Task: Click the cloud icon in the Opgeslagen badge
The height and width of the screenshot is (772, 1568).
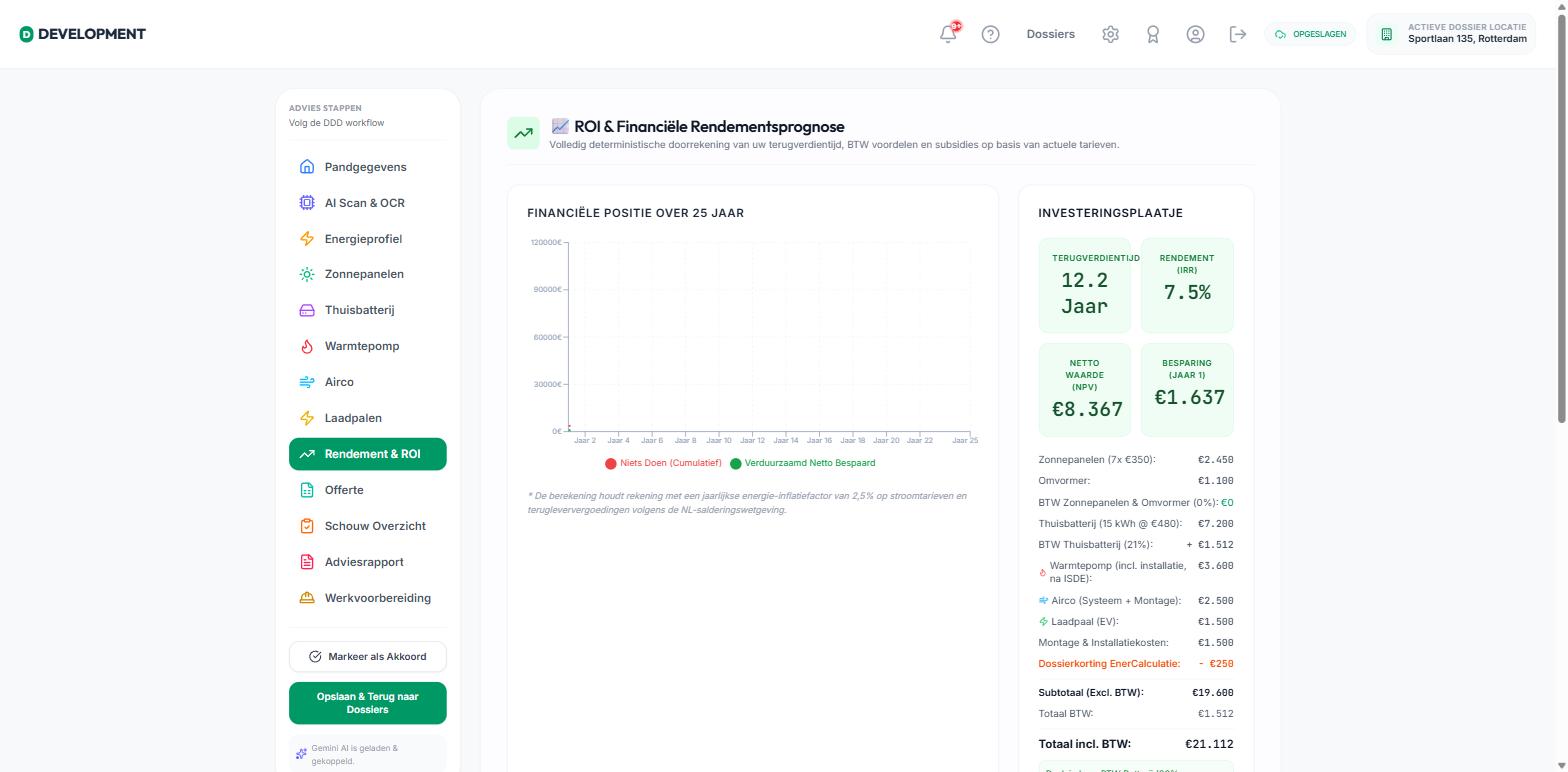Action: click(1280, 35)
